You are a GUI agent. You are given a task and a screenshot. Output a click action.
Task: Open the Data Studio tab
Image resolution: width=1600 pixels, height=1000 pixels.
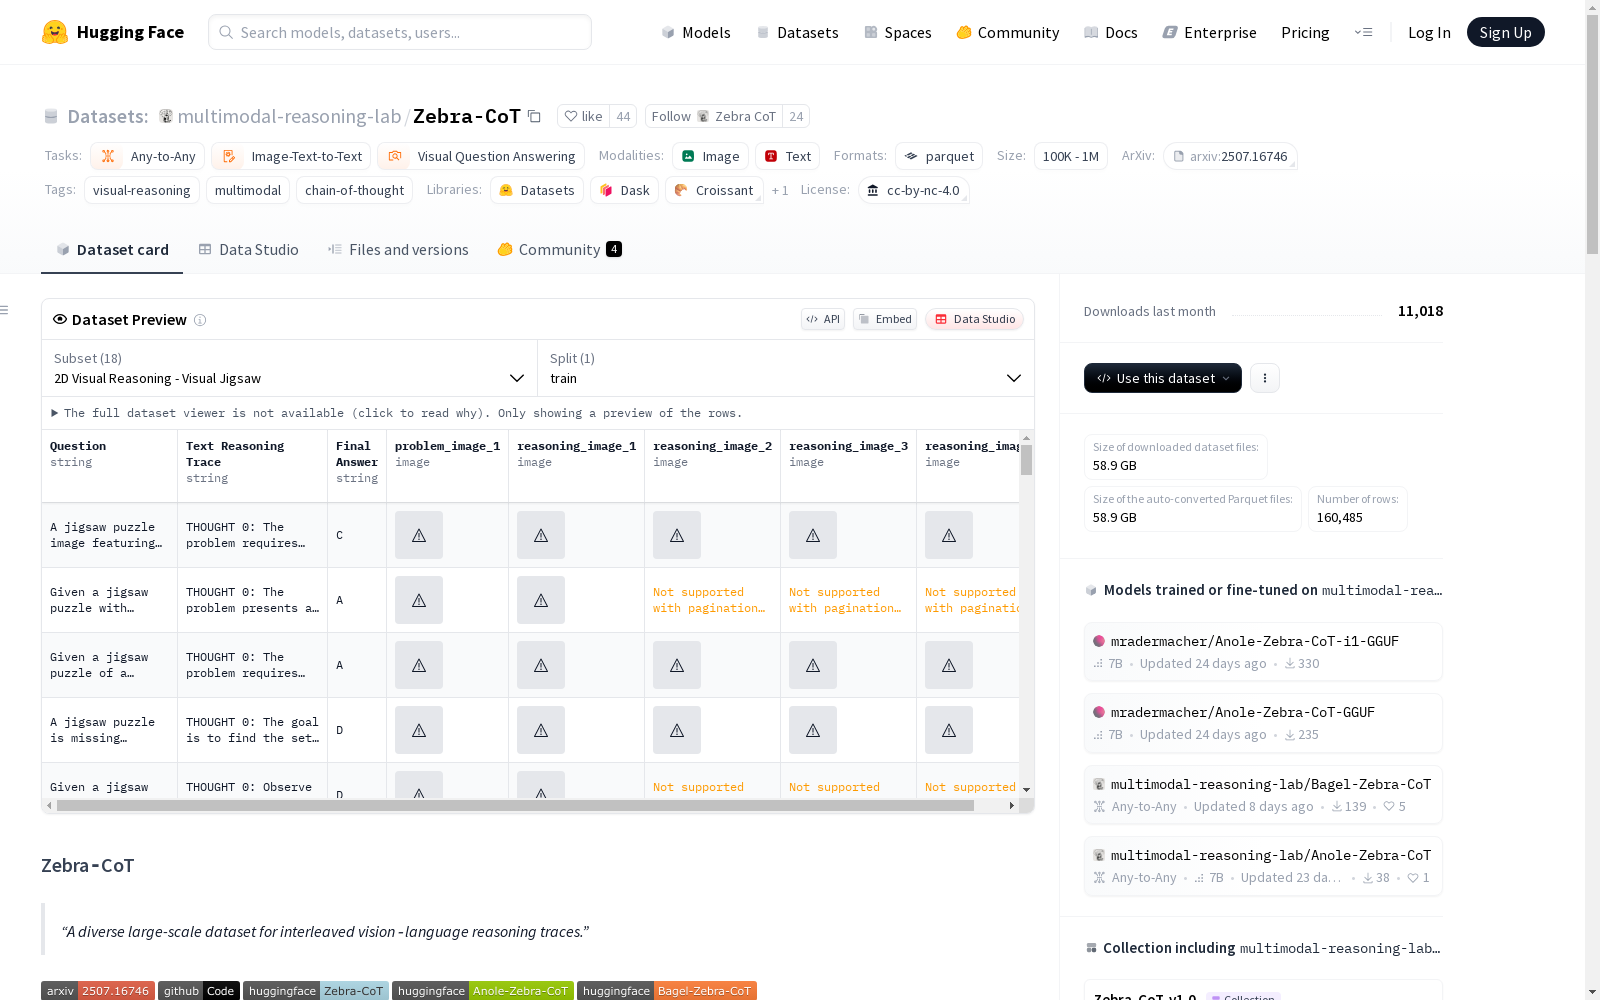coord(249,250)
